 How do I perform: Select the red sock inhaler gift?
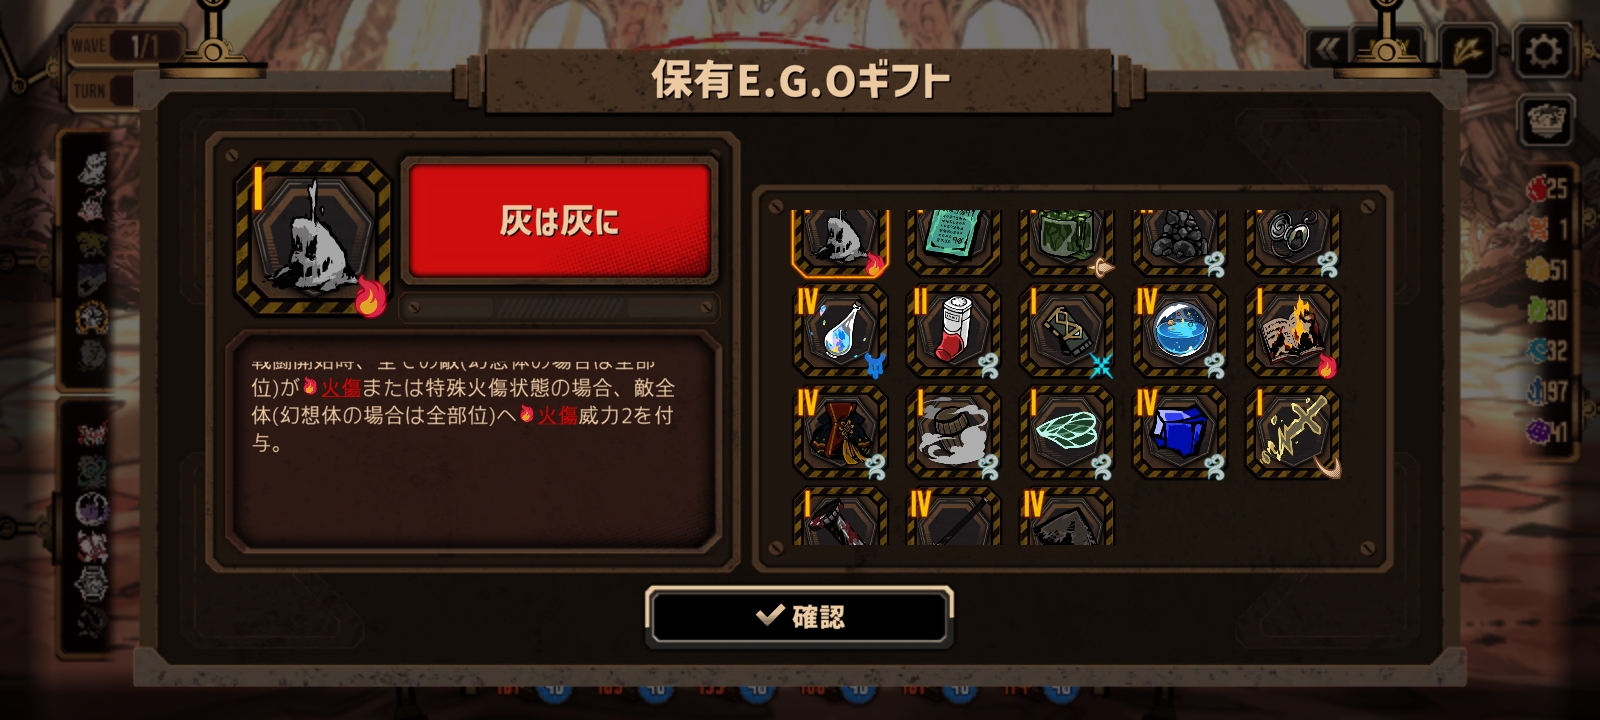[953, 331]
